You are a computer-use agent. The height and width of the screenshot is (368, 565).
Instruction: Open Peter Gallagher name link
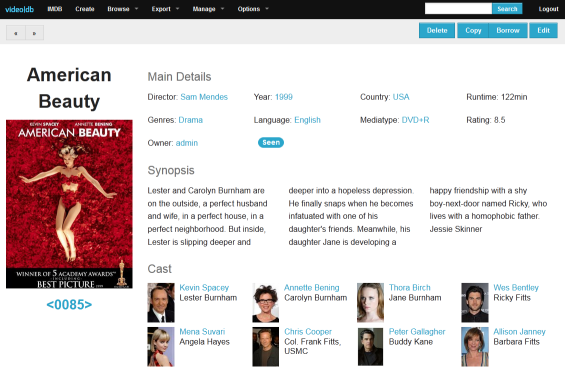point(417,332)
